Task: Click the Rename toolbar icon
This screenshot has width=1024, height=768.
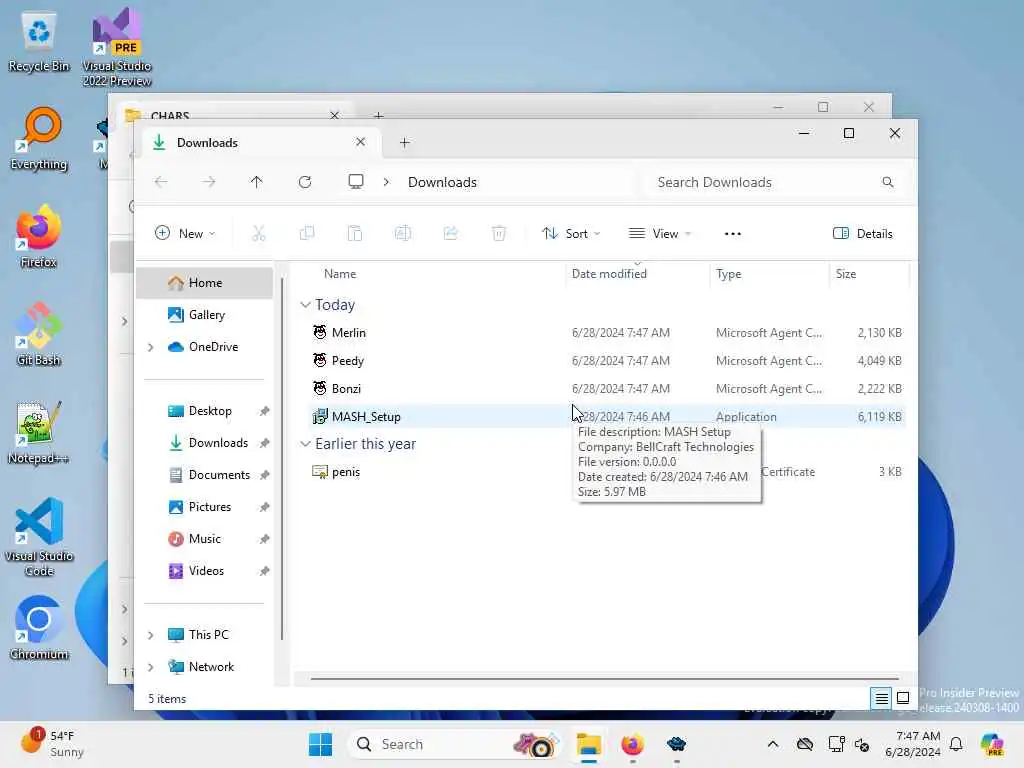Action: point(403,233)
